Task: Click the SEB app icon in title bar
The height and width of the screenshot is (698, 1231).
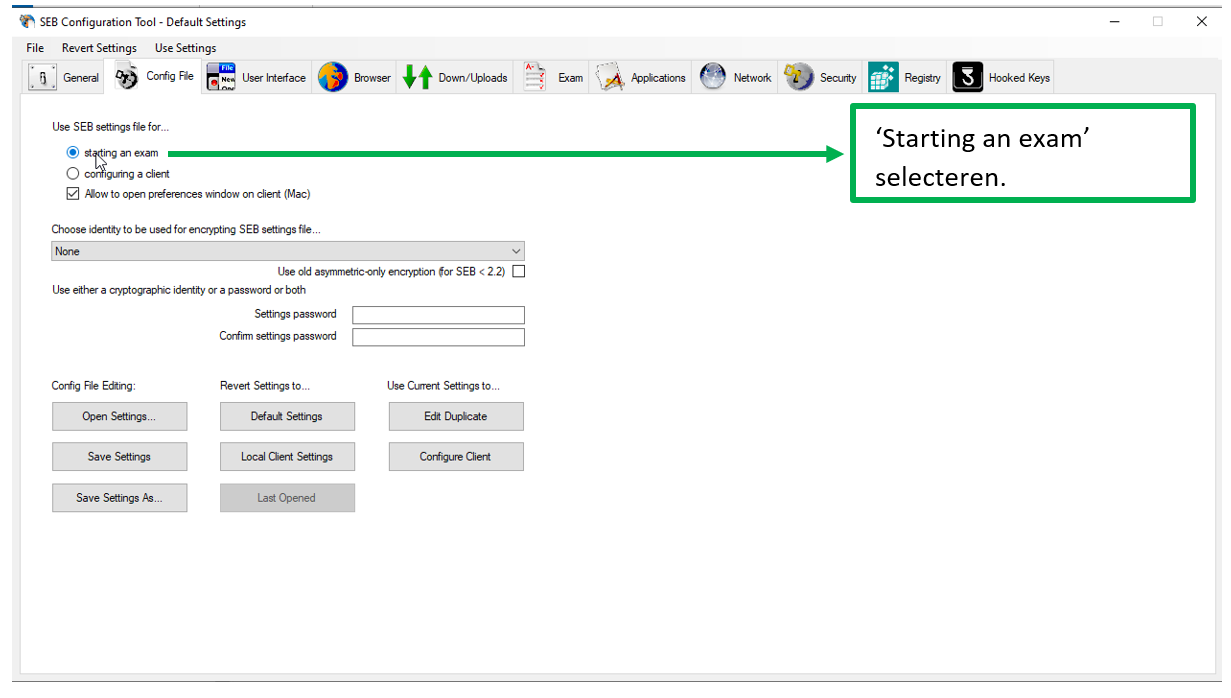Action: pyautogui.click(x=27, y=22)
